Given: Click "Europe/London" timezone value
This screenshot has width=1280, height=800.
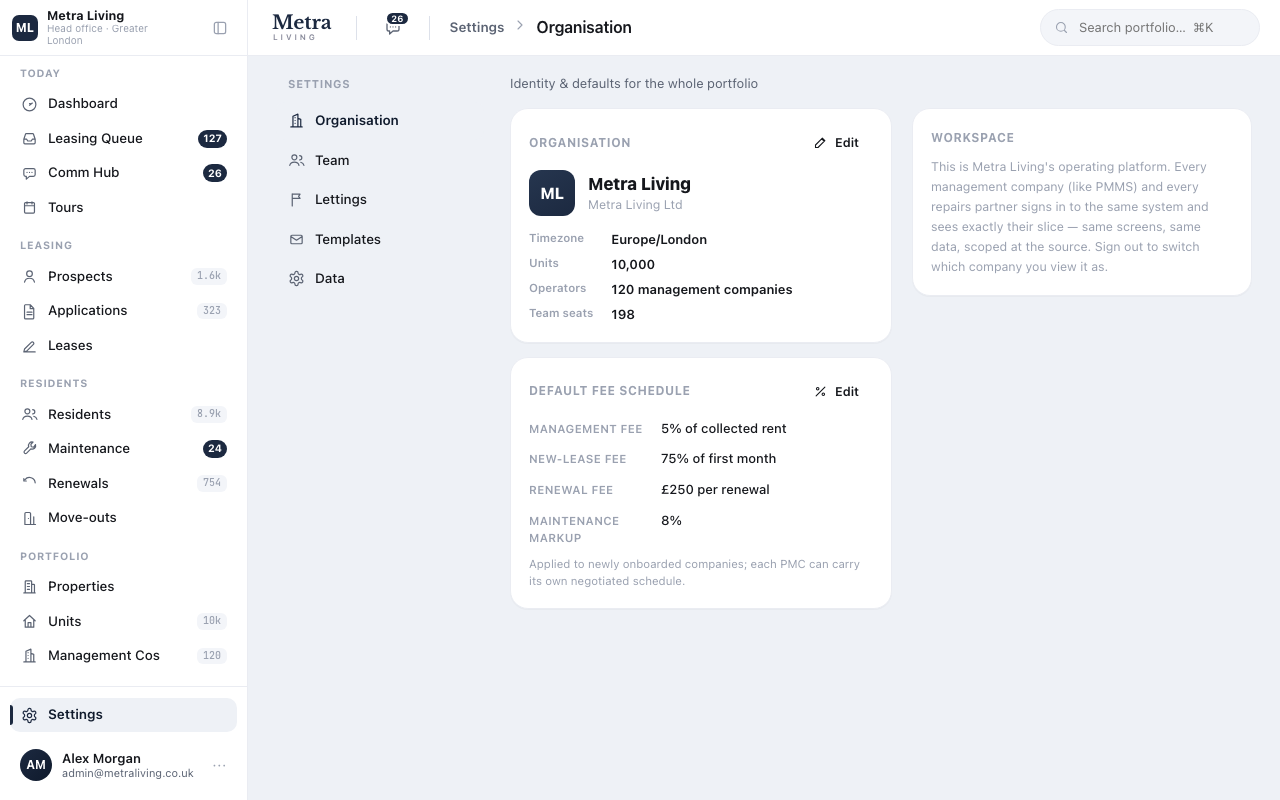Looking at the screenshot, I should point(659,240).
